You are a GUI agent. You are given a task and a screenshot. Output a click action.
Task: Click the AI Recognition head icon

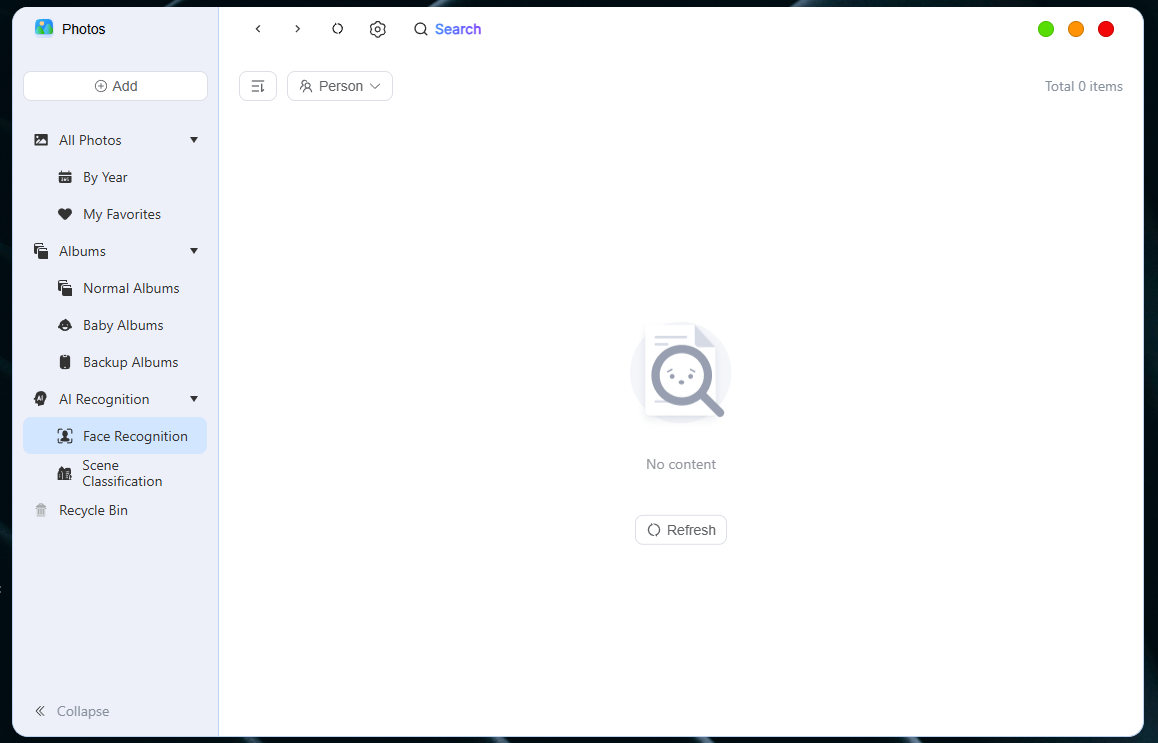pos(41,399)
